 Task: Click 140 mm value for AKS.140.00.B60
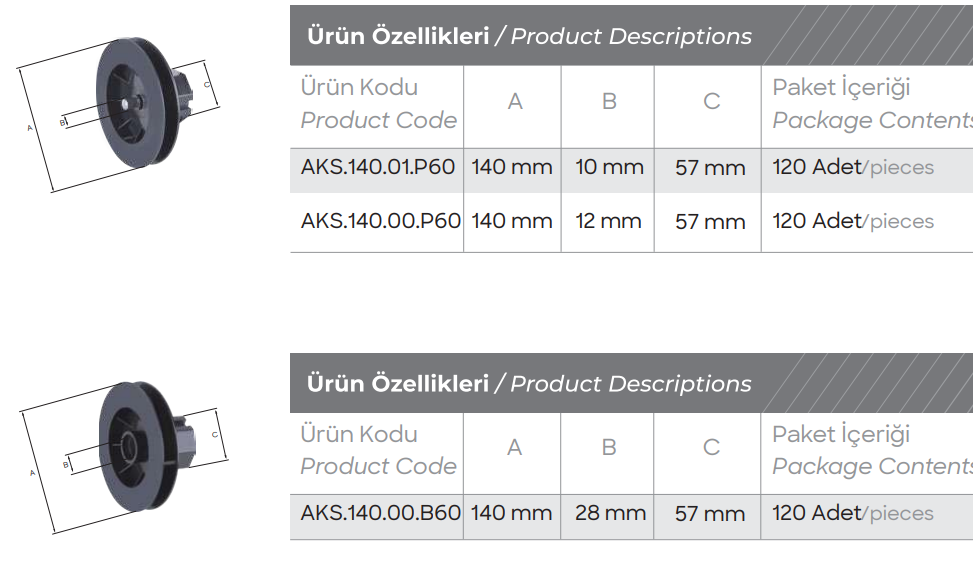point(512,513)
